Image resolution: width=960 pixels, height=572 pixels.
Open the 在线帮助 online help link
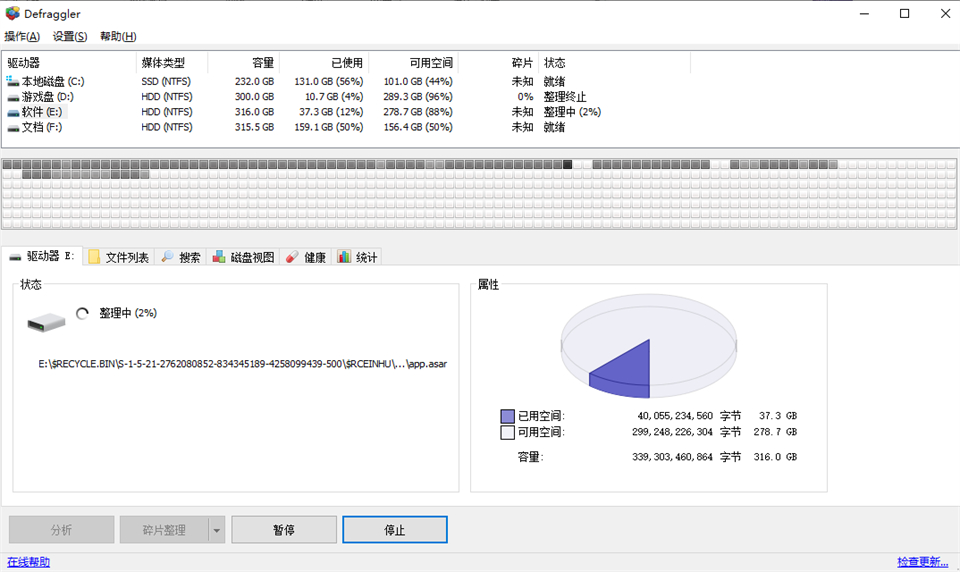28,562
